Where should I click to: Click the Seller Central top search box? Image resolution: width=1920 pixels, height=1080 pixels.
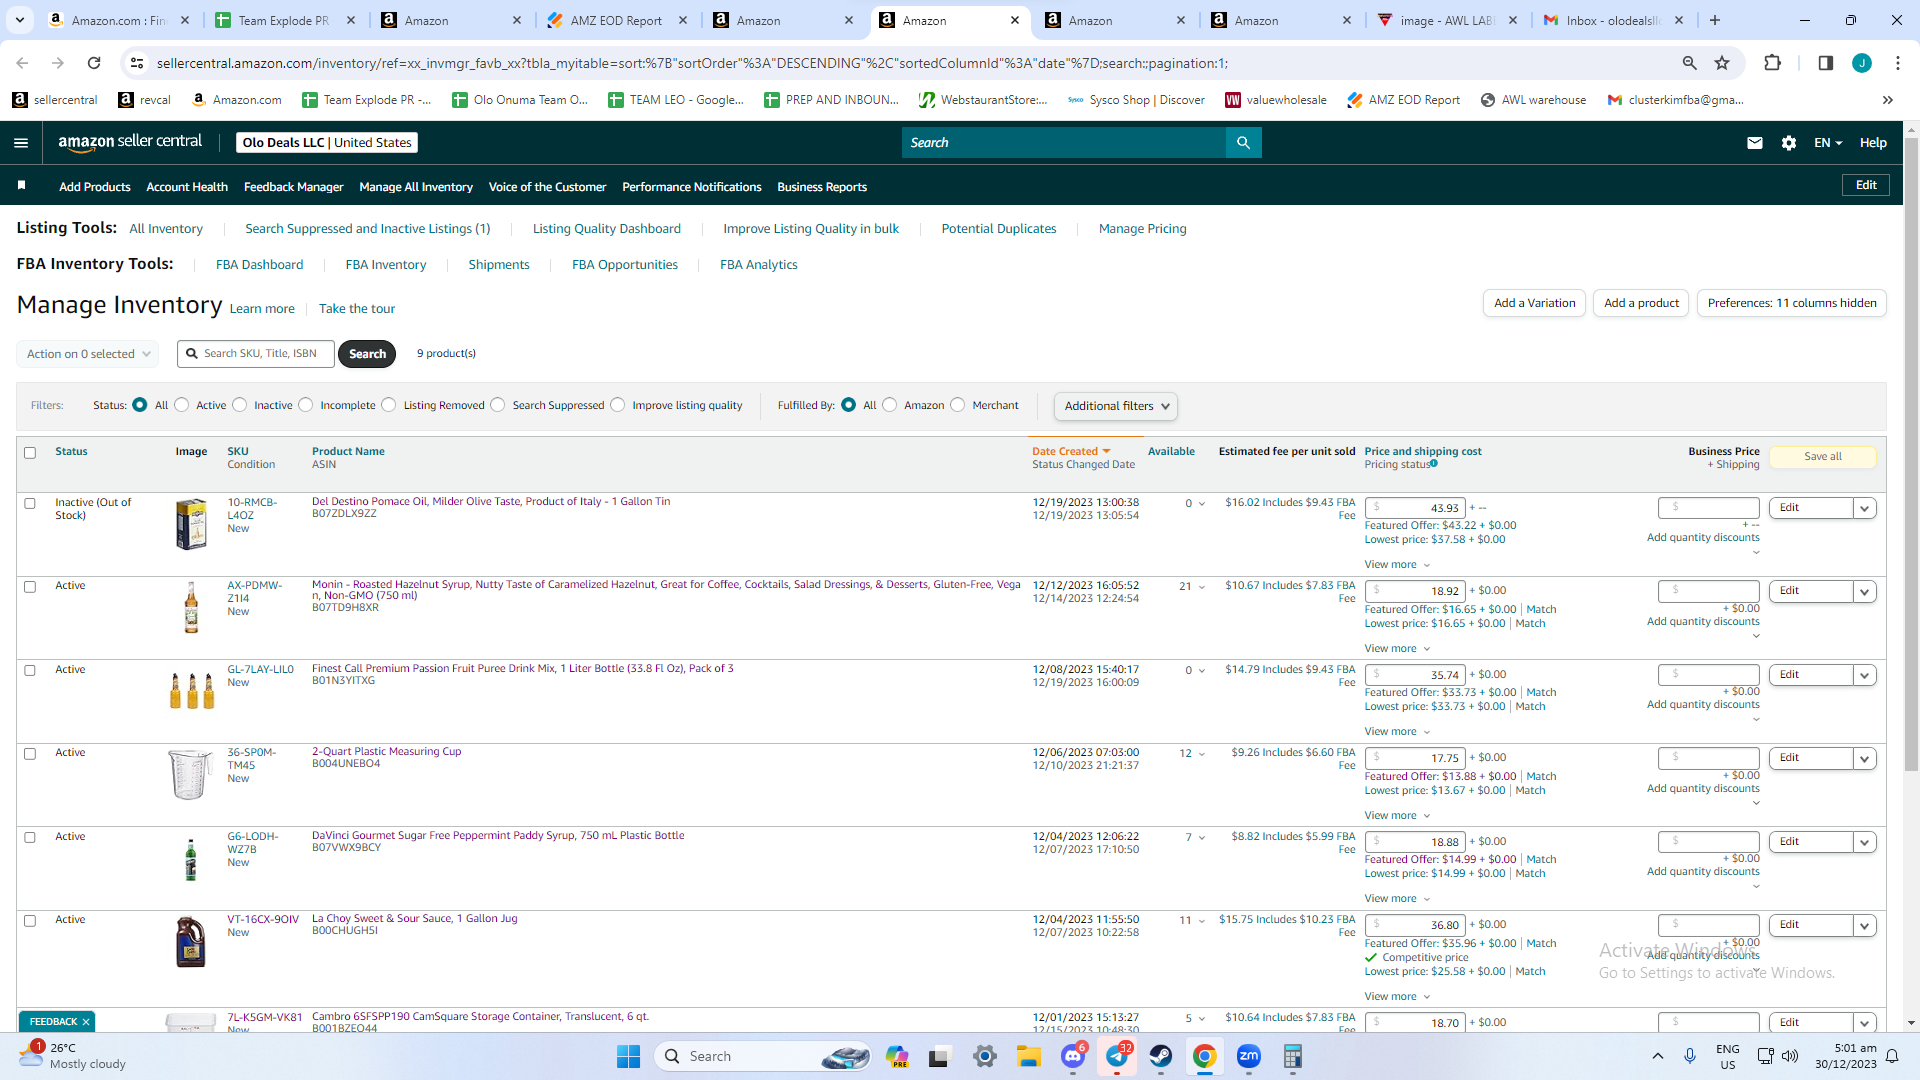pos(1064,143)
